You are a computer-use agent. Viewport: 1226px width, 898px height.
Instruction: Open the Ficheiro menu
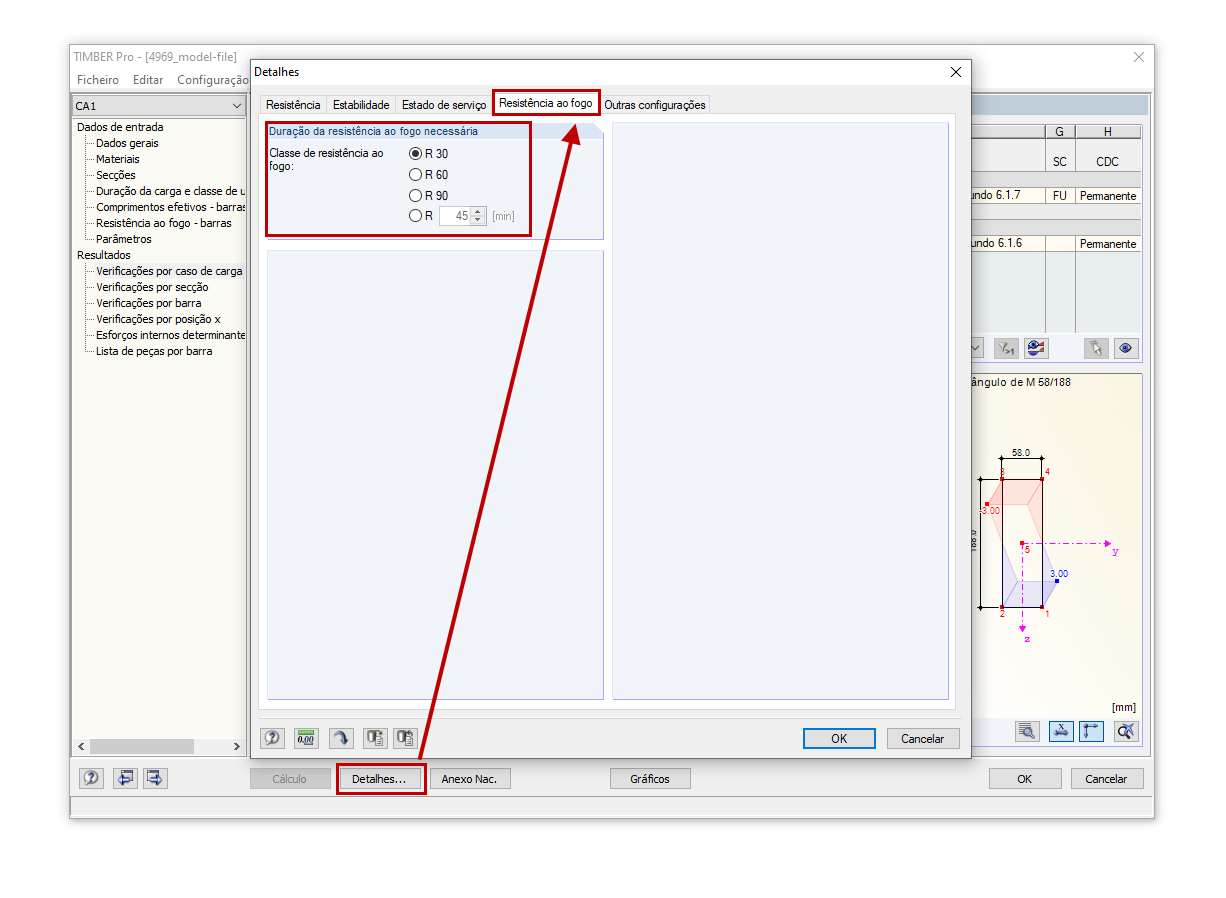[98, 80]
